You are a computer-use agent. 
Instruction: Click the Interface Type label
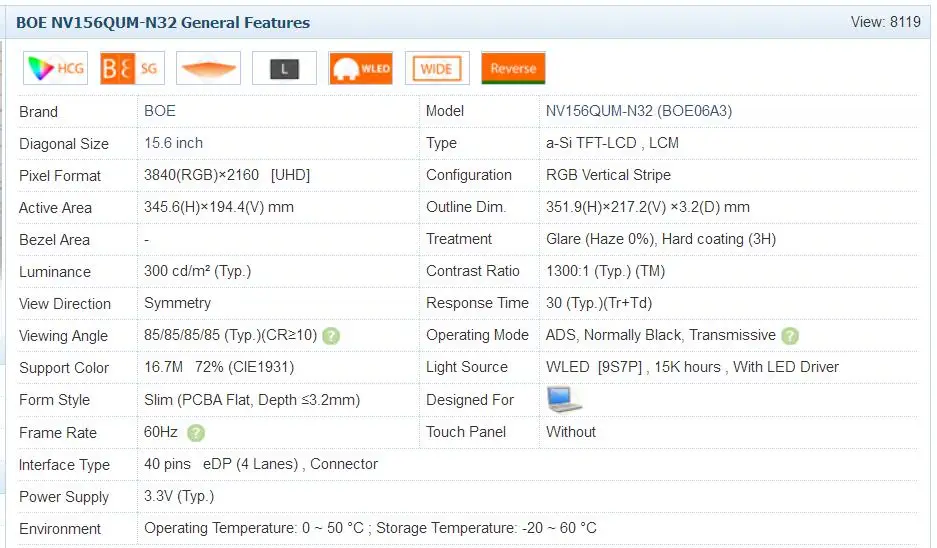(65, 465)
